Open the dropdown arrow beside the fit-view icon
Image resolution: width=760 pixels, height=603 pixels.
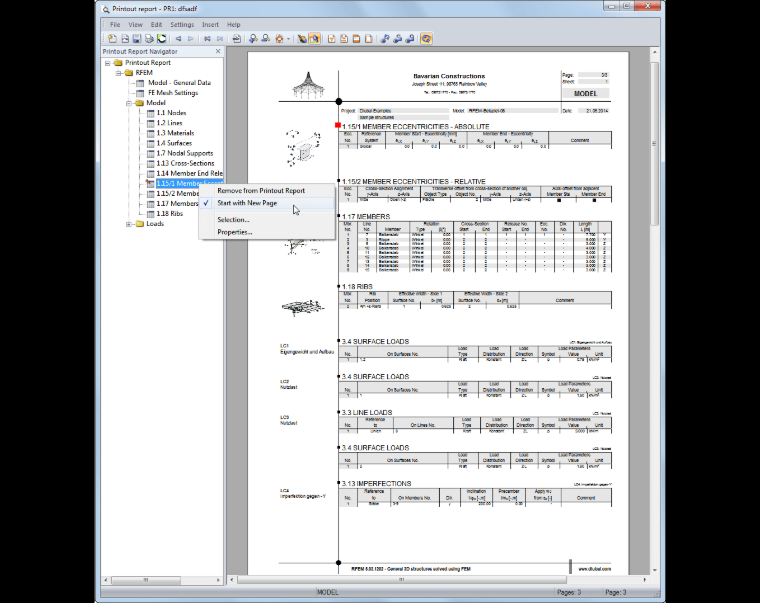tap(288, 39)
